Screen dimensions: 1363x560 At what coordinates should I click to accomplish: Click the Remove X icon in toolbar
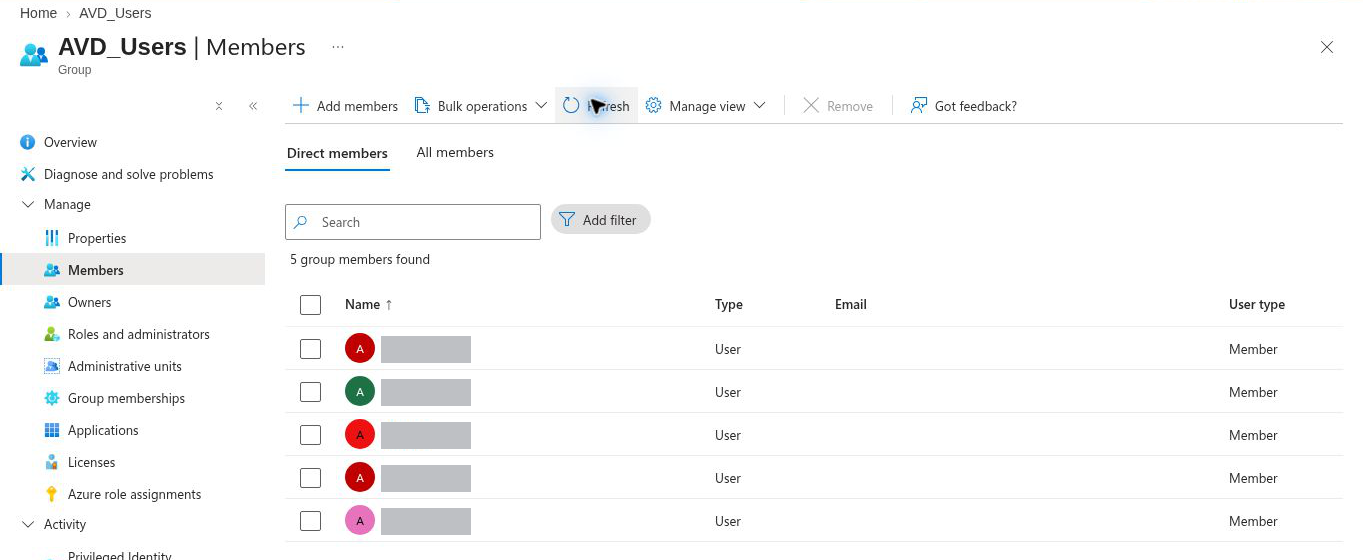811,105
